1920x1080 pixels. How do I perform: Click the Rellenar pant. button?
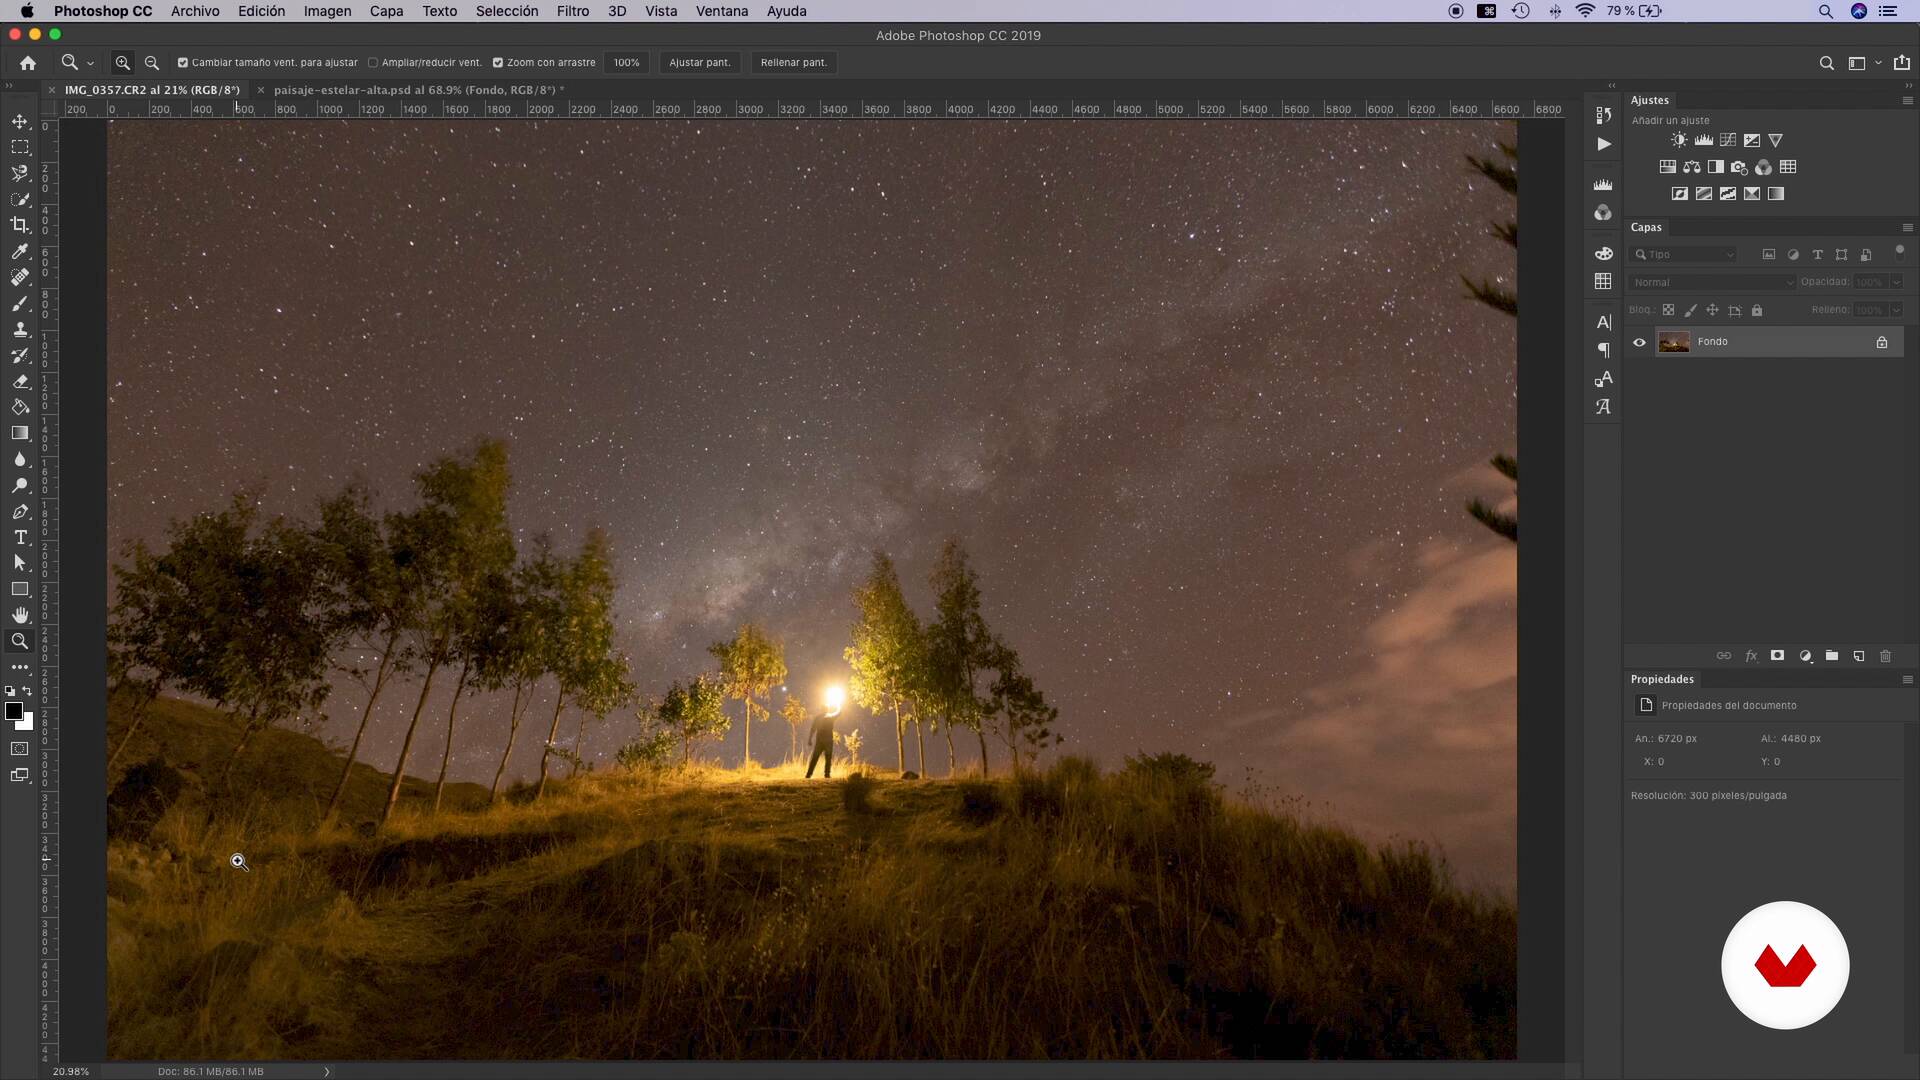793,62
